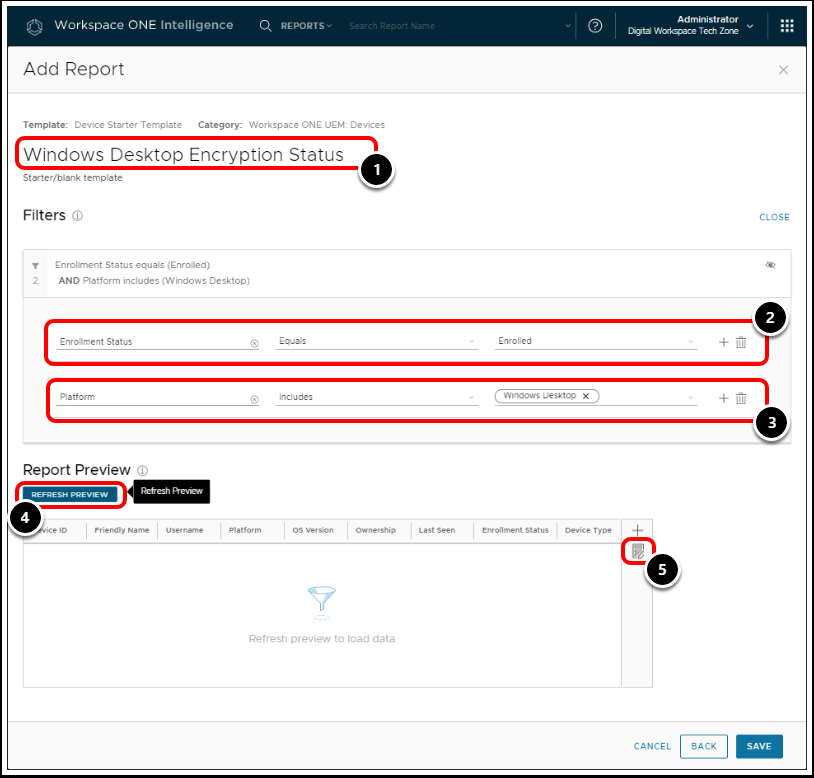Add a column with the plus icon
814x778 pixels.
pos(637,530)
